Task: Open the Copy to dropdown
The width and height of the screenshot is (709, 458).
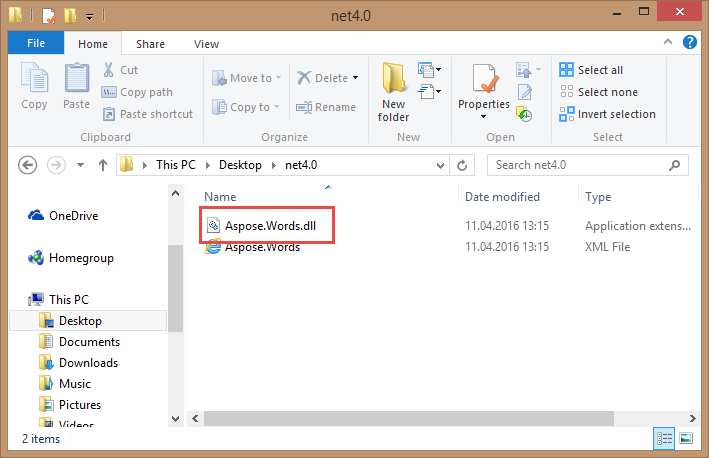Action: [x=246, y=107]
